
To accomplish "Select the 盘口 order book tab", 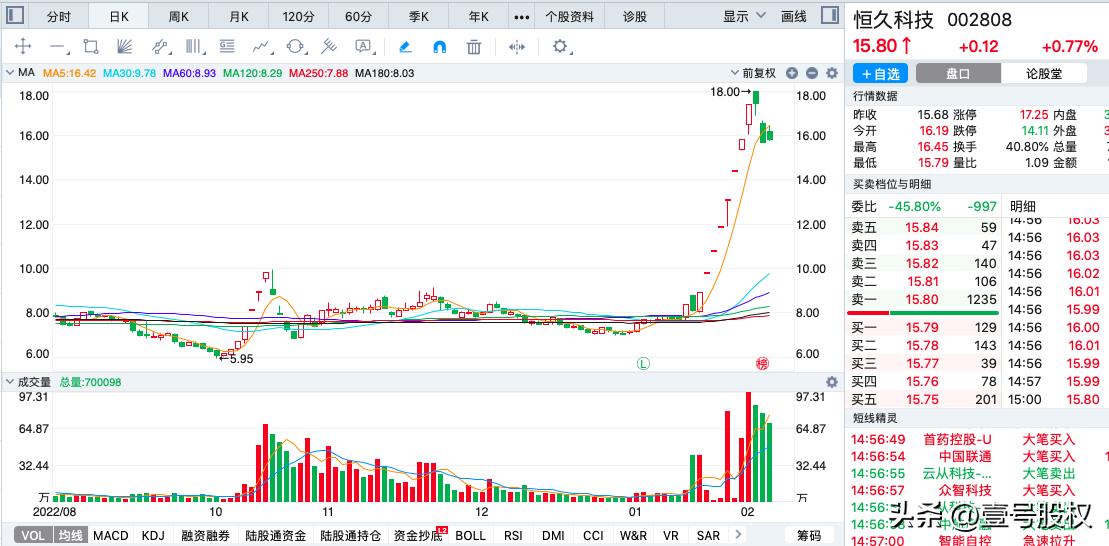I will coord(958,73).
